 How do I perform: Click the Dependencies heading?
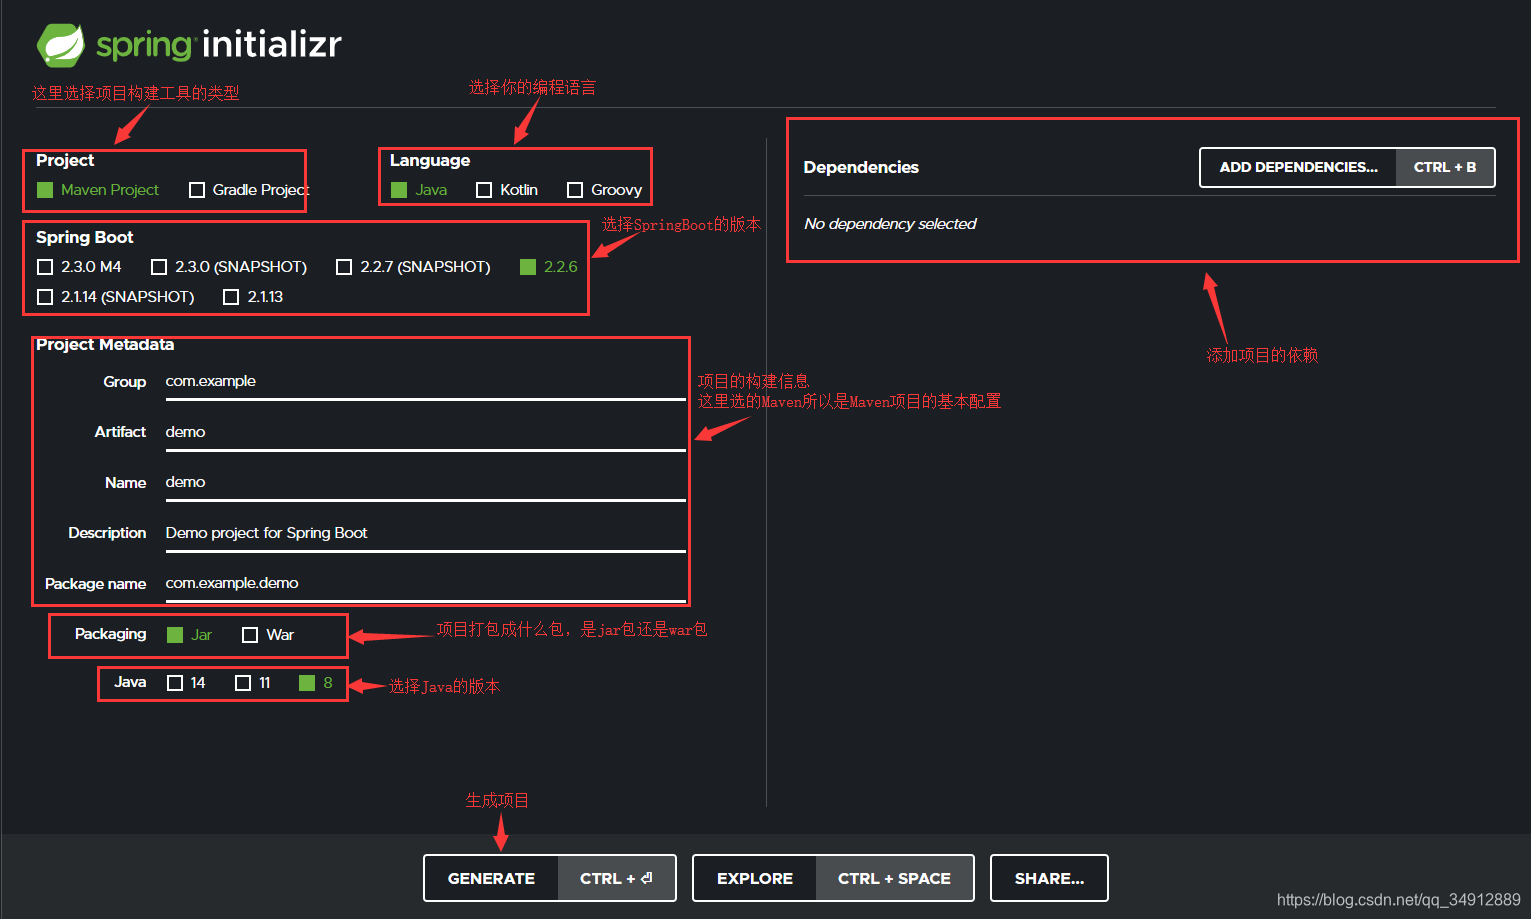861,167
